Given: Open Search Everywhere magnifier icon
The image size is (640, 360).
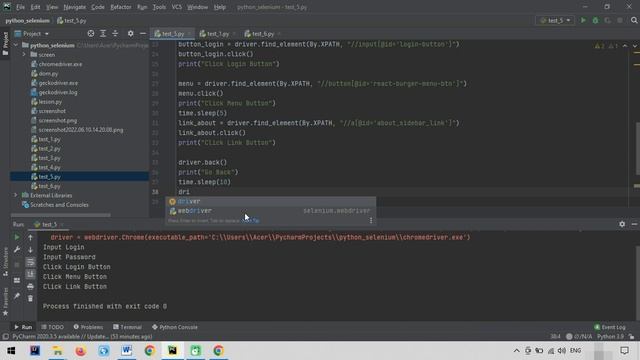Looking at the screenshot, I should point(634,20).
